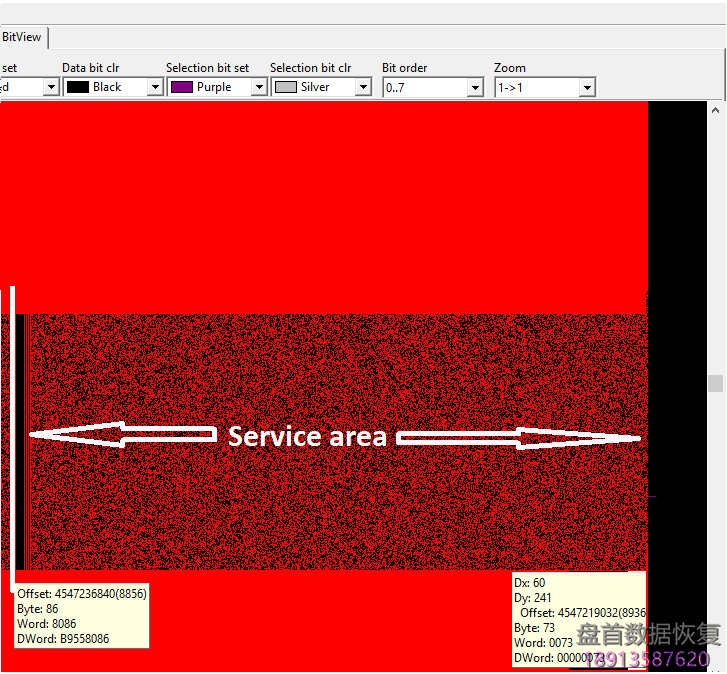727x674 pixels.
Task: Click the Black color swatch
Action: [x=77, y=88]
